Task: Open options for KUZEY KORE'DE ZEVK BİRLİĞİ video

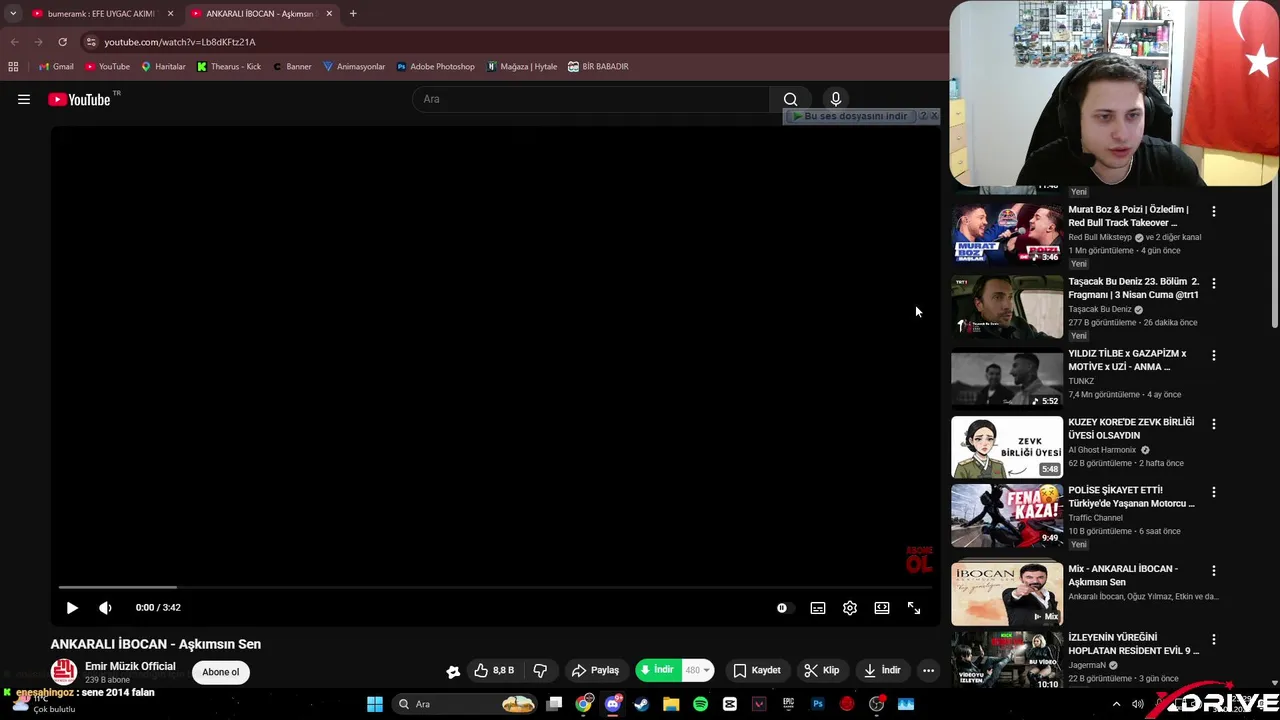Action: 1214,423
